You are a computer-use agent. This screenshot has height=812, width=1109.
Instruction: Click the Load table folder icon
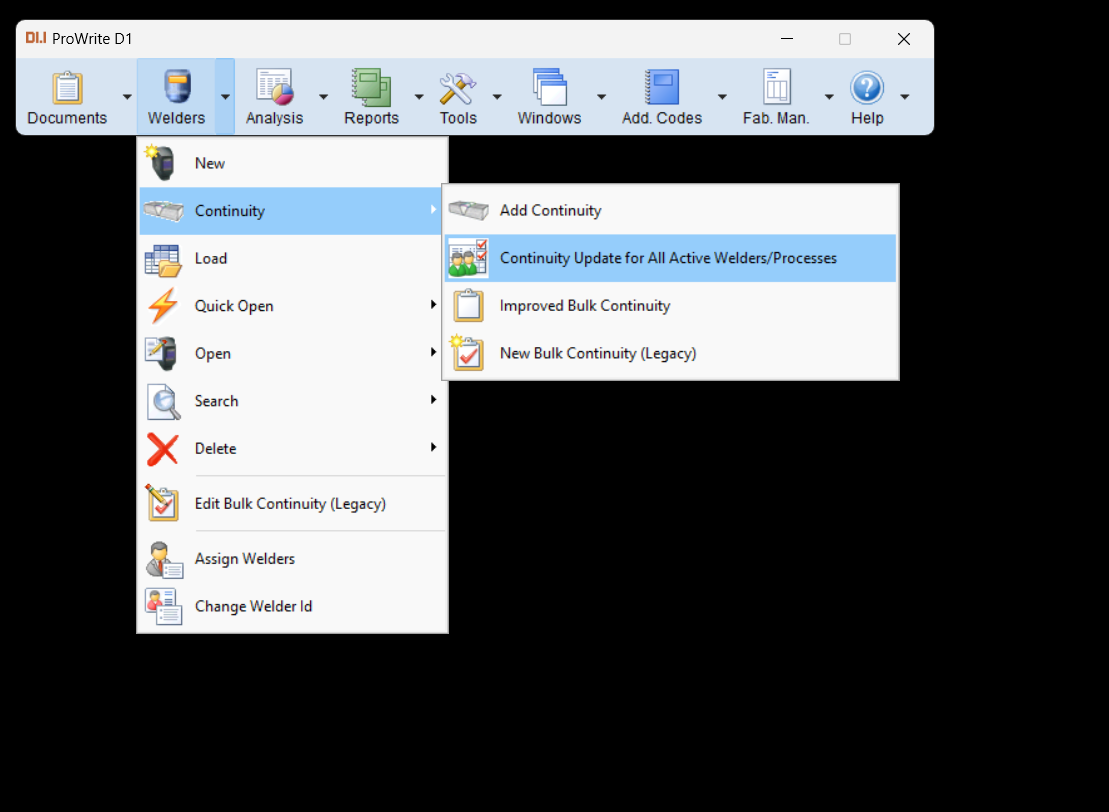pos(163,259)
